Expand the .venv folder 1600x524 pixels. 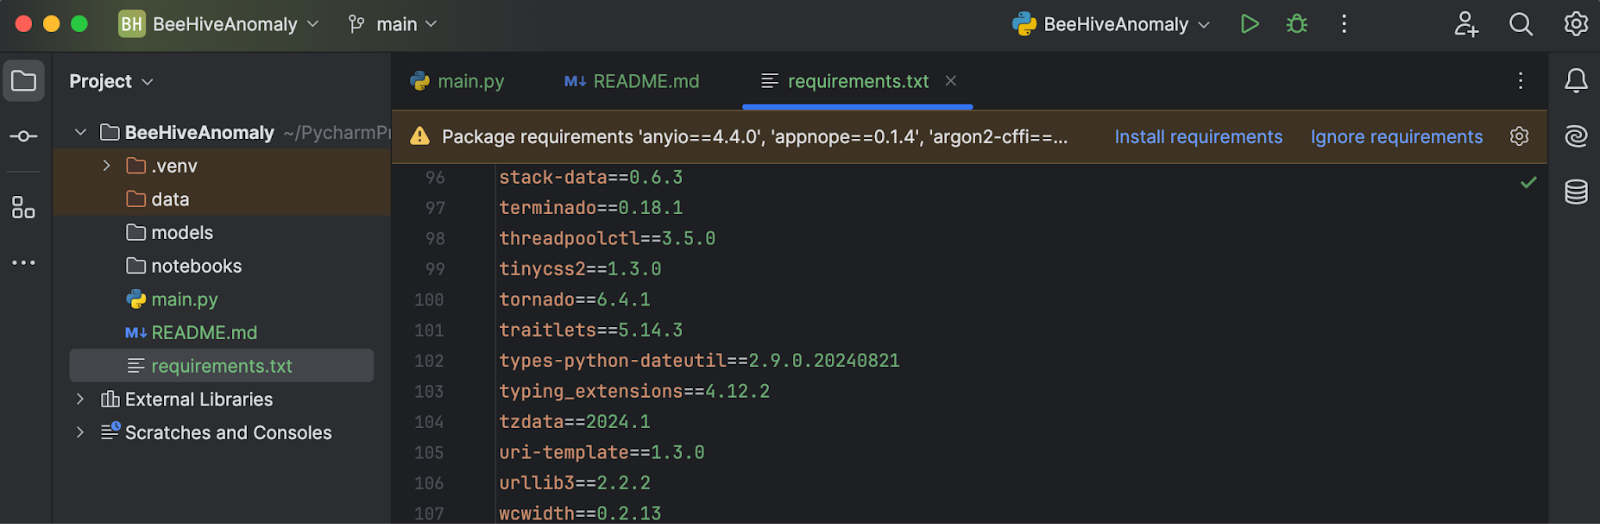coord(106,166)
